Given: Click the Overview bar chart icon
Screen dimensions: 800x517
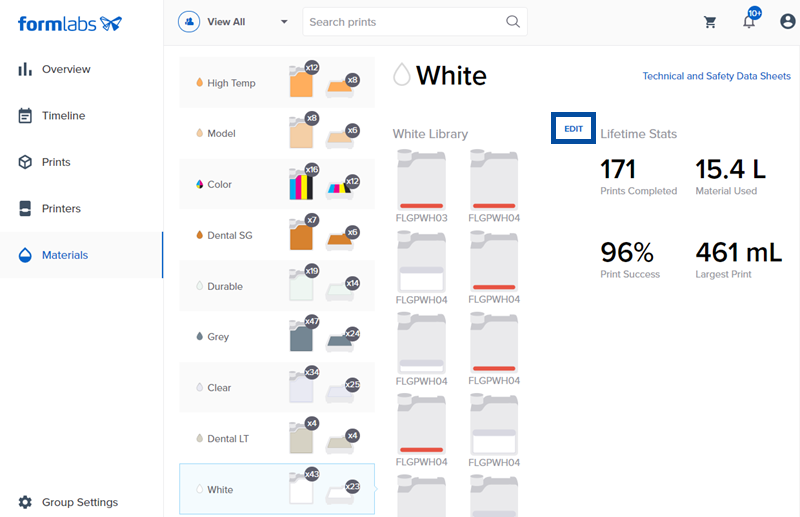Looking at the screenshot, I should [x=25, y=69].
